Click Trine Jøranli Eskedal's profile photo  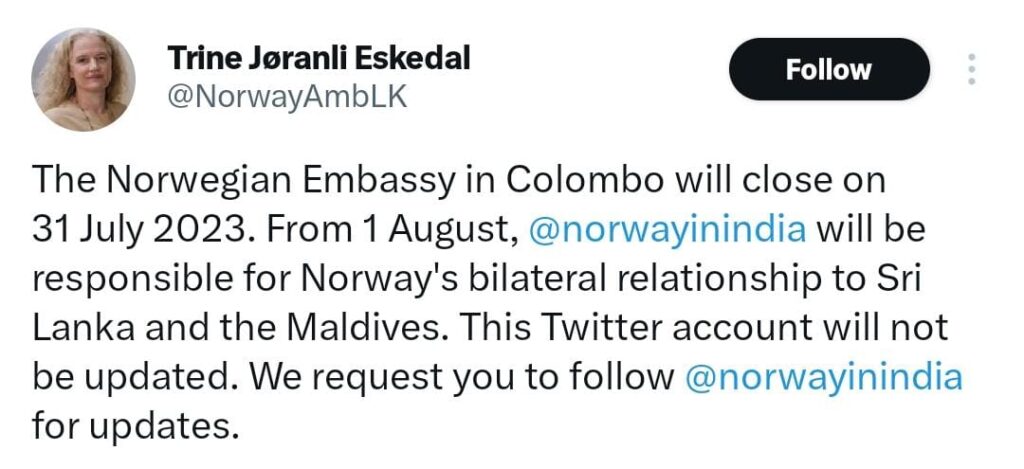coord(83,78)
